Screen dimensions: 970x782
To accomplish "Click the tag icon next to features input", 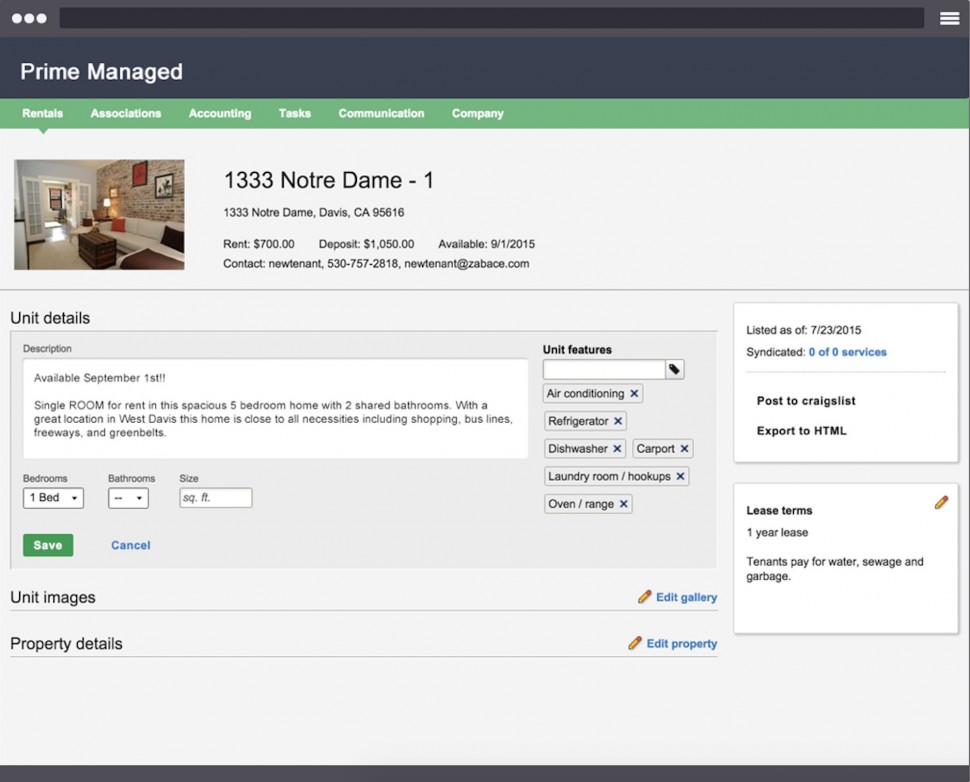I will coord(675,370).
